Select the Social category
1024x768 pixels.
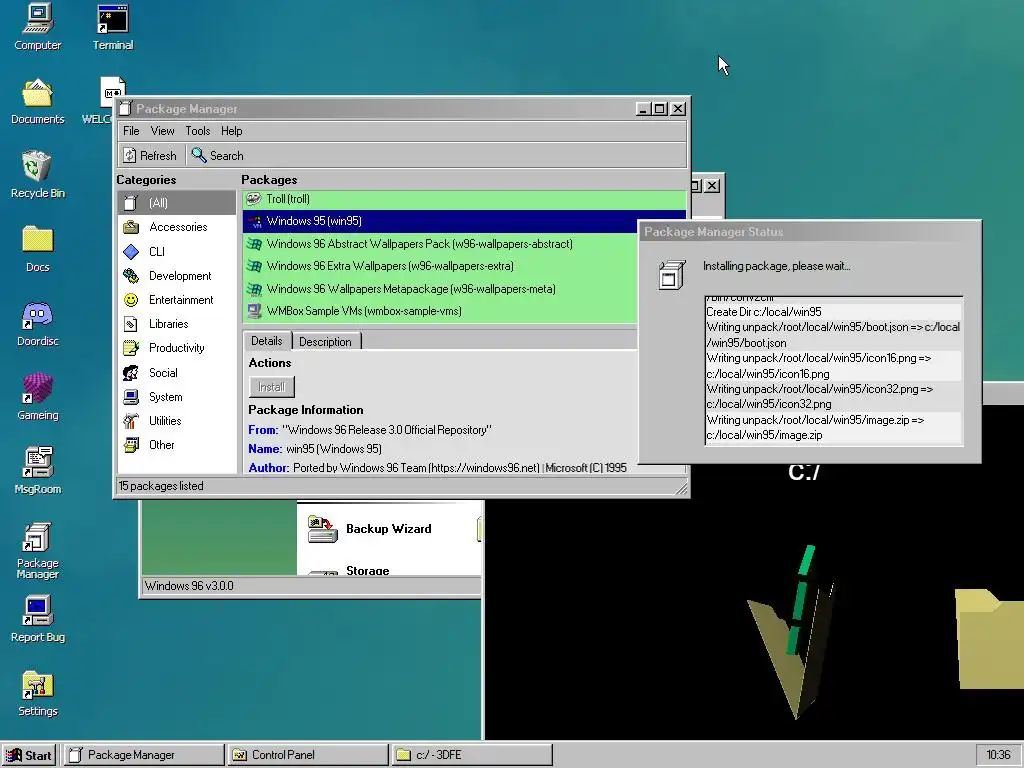click(176, 372)
